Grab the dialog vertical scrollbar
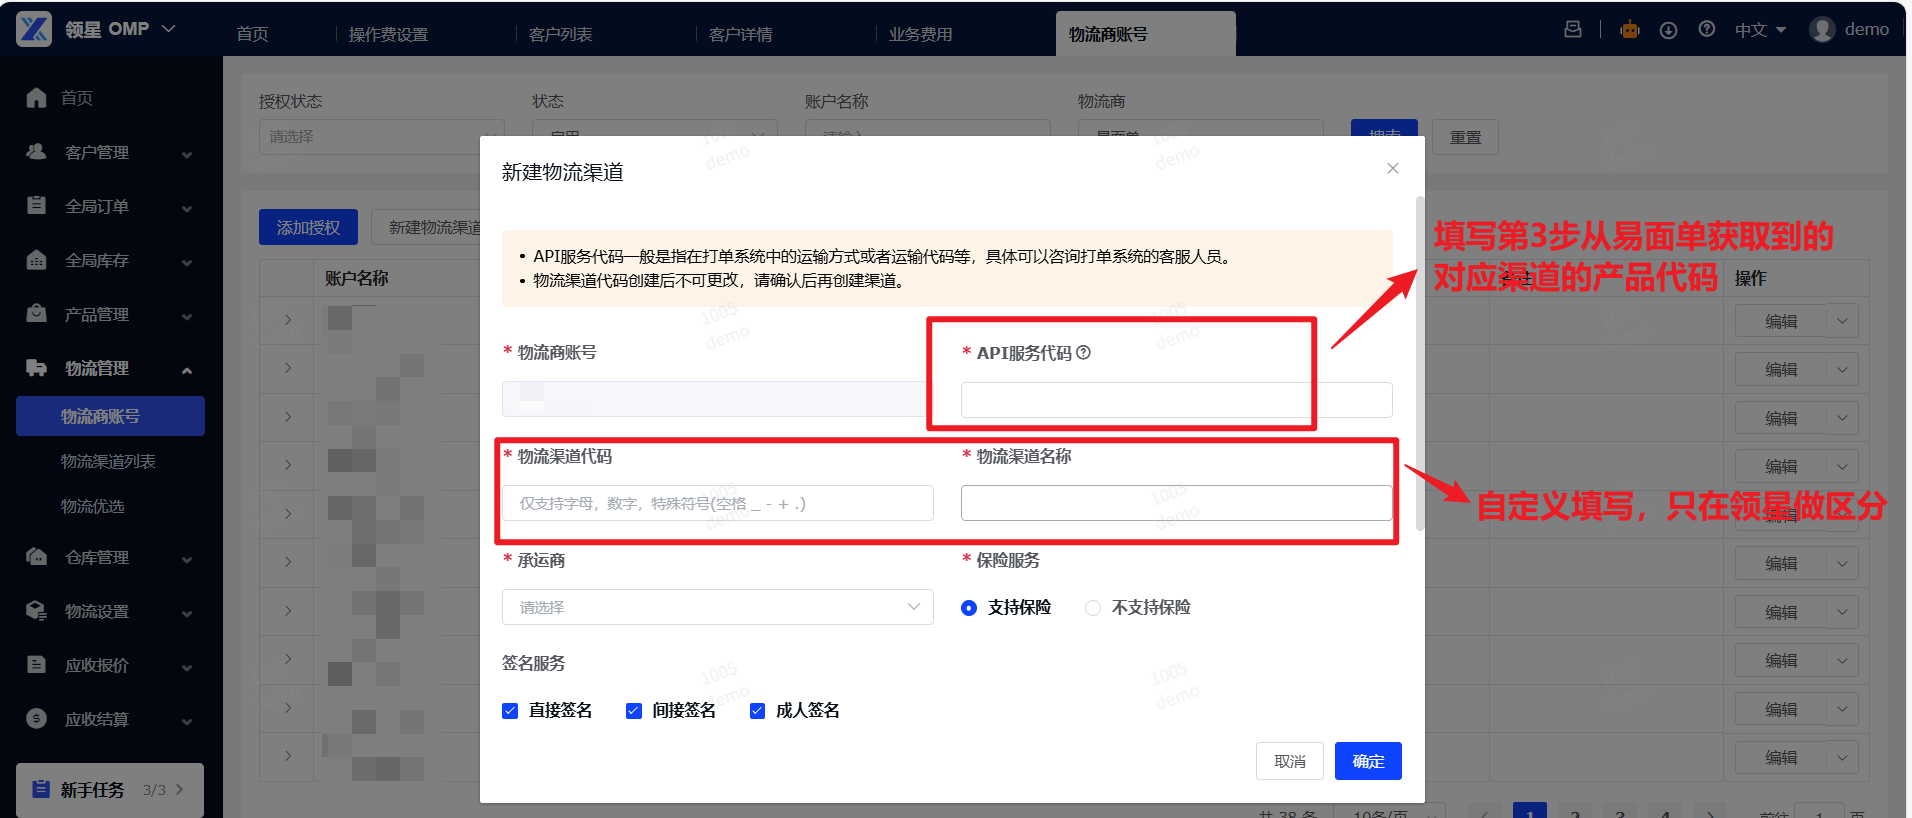Viewport: 1912px width, 818px height. tap(1420, 363)
